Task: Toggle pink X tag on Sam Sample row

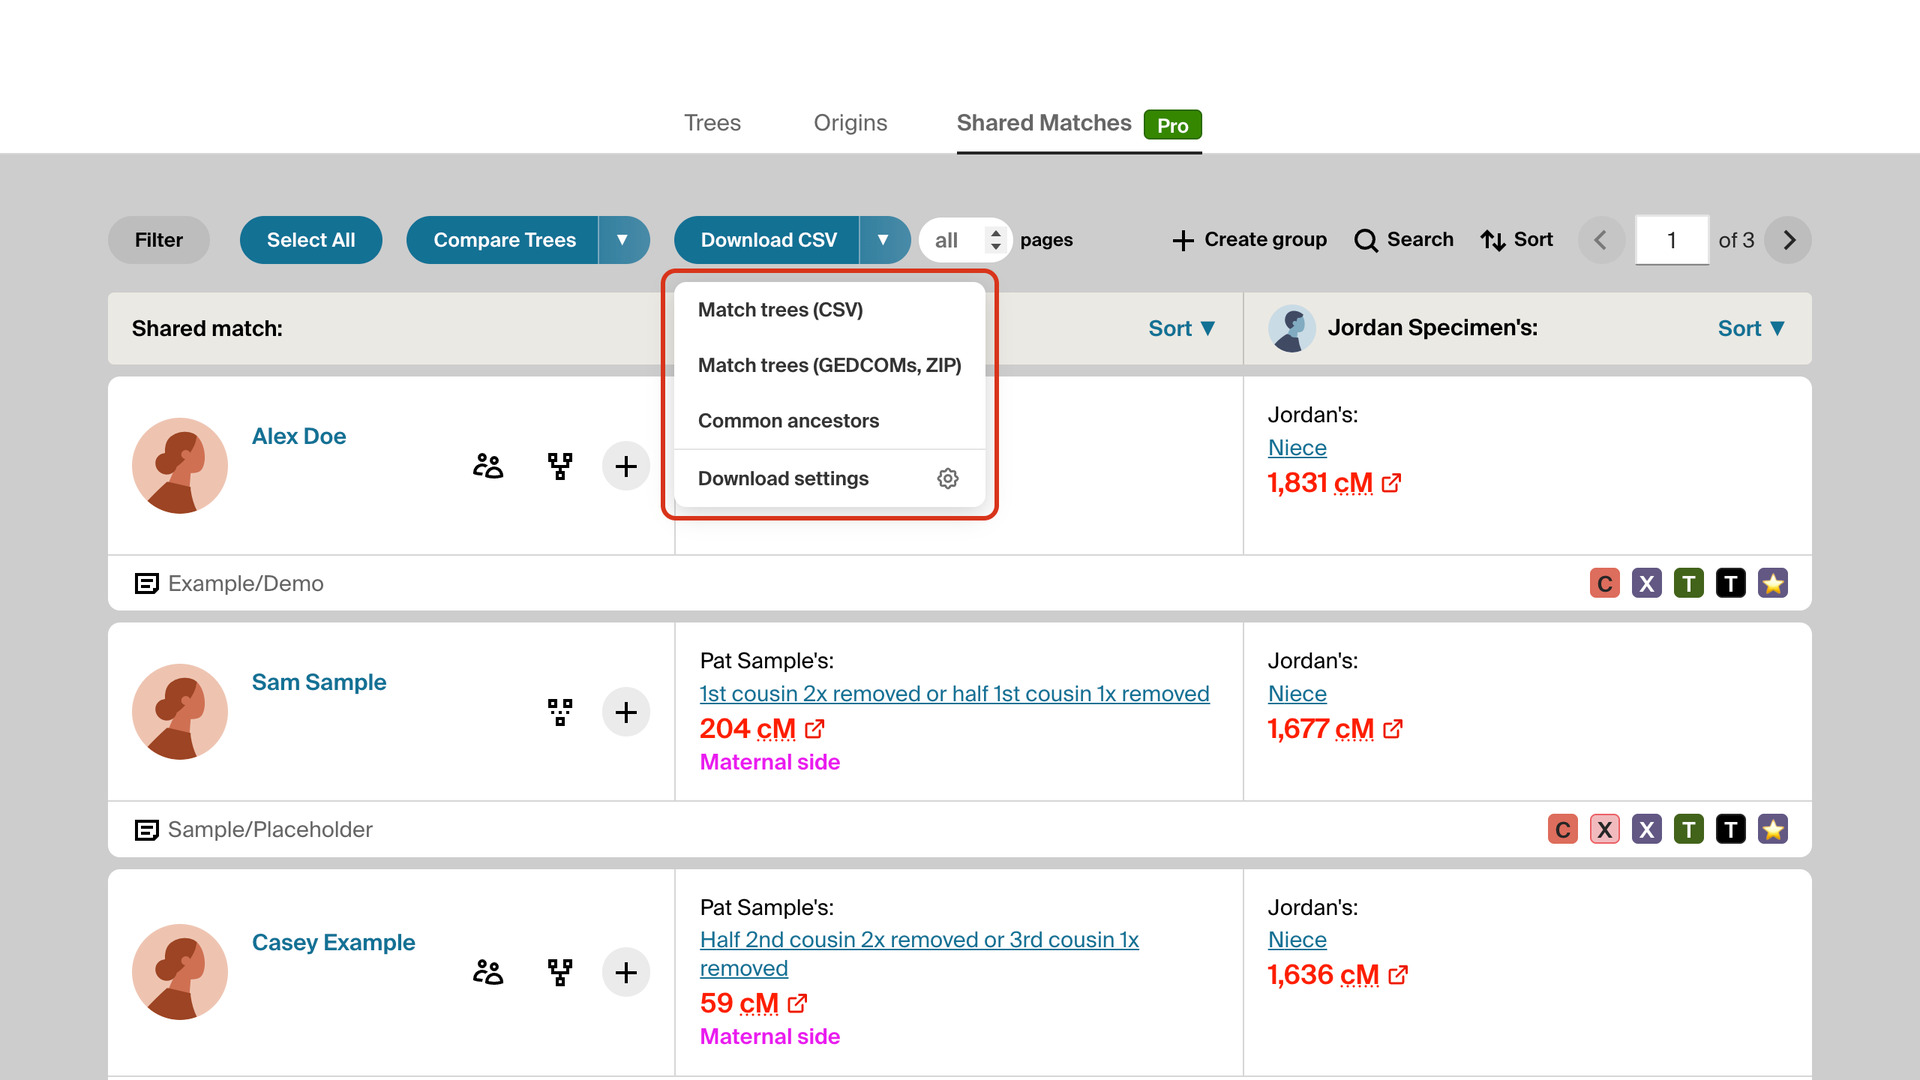Action: [1605, 829]
